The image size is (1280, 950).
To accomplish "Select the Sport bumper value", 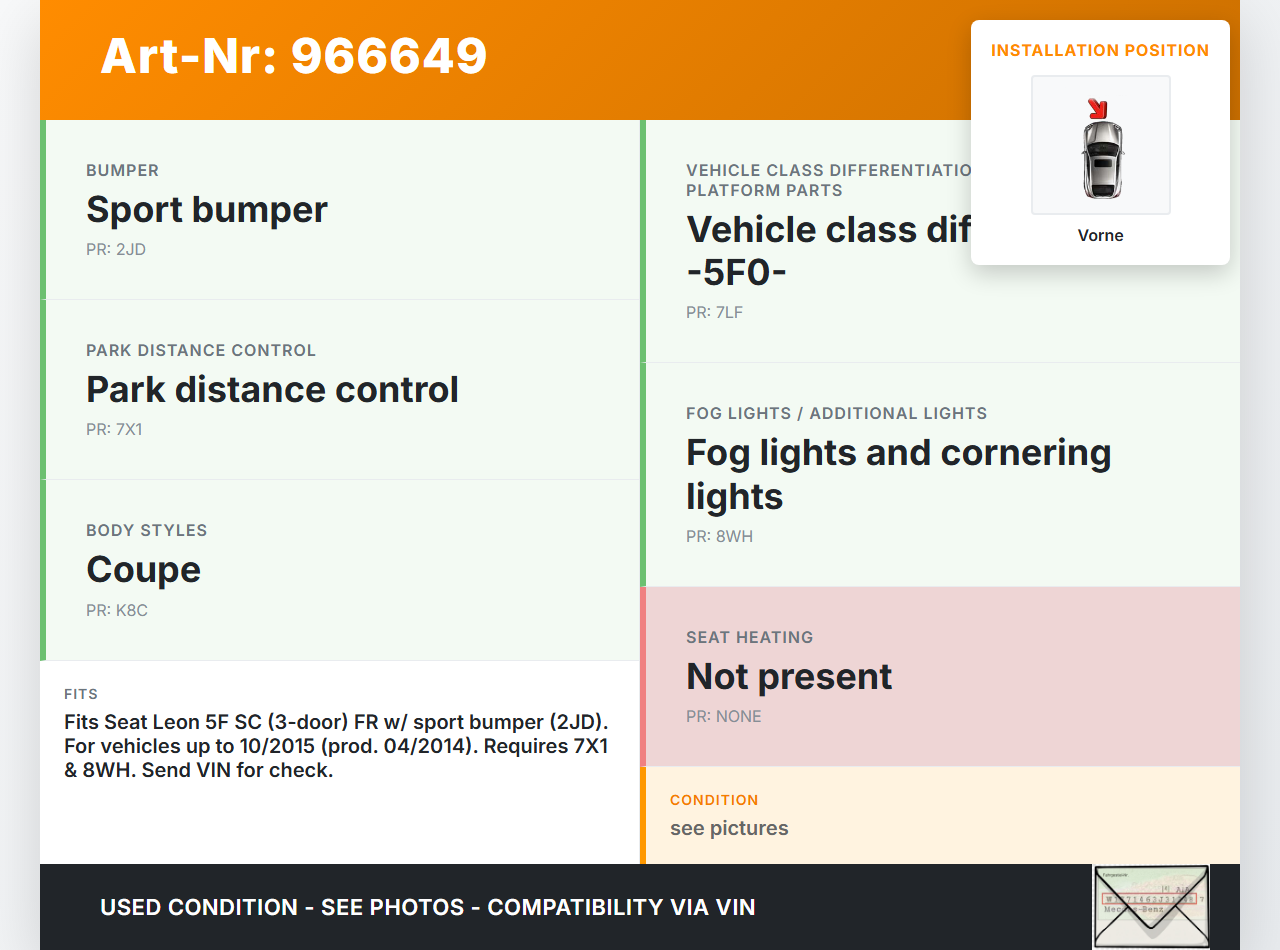I will click(207, 209).
